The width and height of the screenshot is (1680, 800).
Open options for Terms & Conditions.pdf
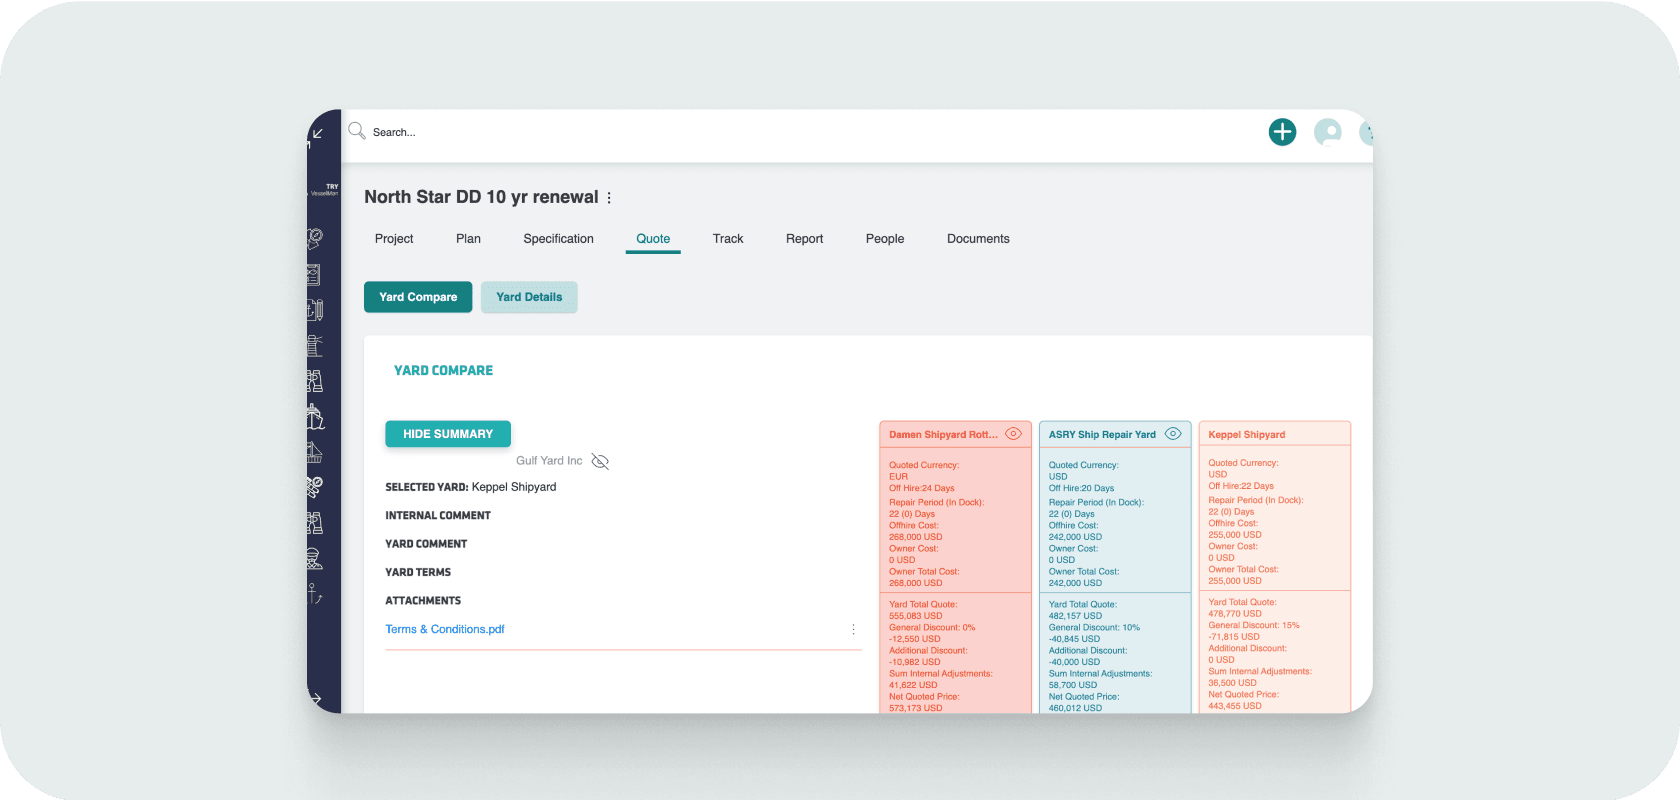pos(853,629)
